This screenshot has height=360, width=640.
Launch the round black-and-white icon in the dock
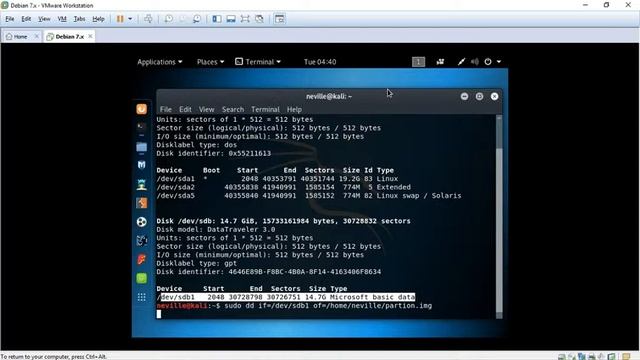pyautogui.click(x=142, y=222)
